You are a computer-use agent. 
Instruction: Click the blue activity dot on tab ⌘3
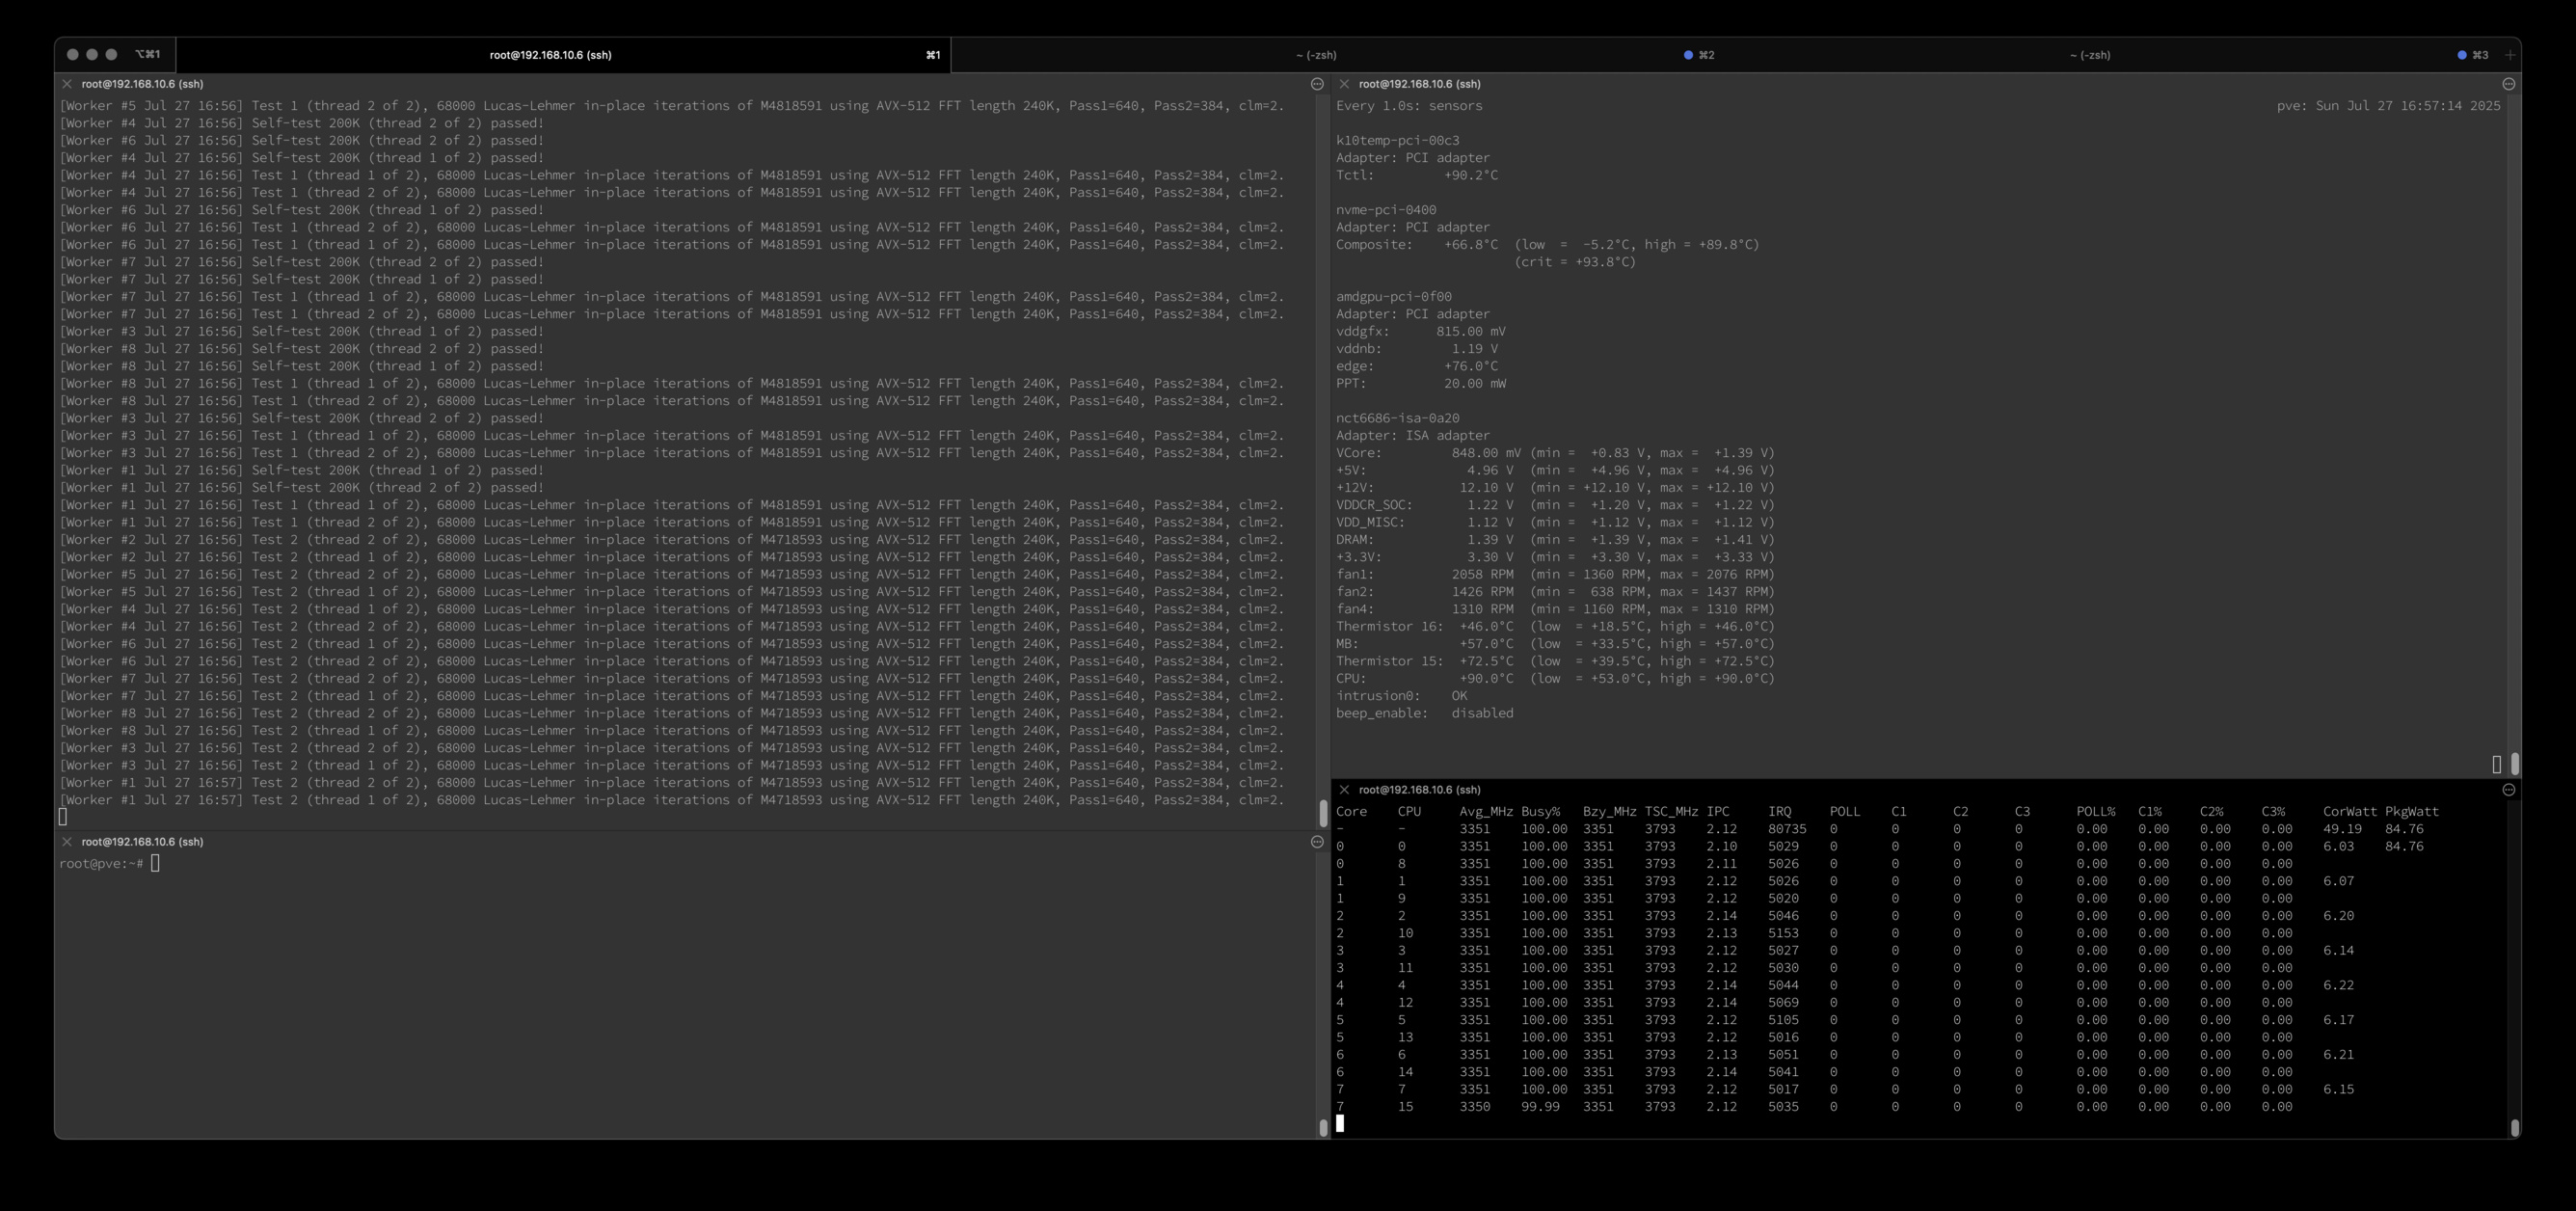coord(2462,55)
